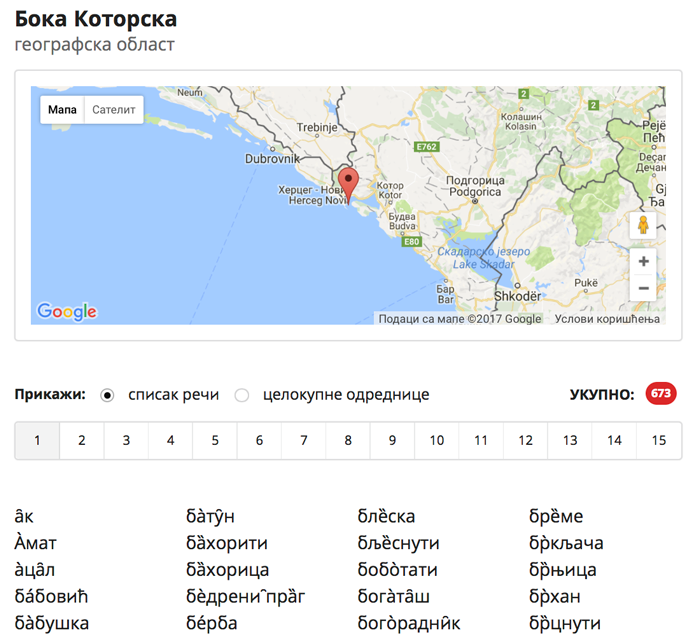
Task: Open Street View pegman icon
Action: click(x=643, y=225)
